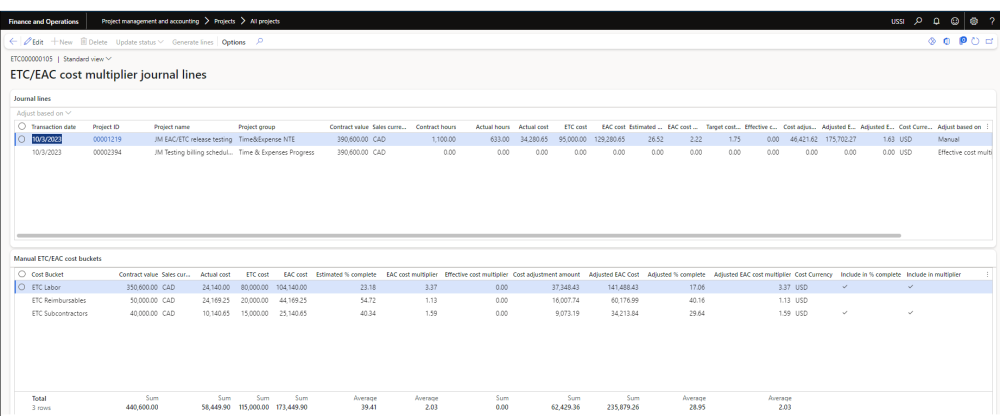Open the notifications bell
This screenshot has height=416, width=1000.
pos(936,21)
